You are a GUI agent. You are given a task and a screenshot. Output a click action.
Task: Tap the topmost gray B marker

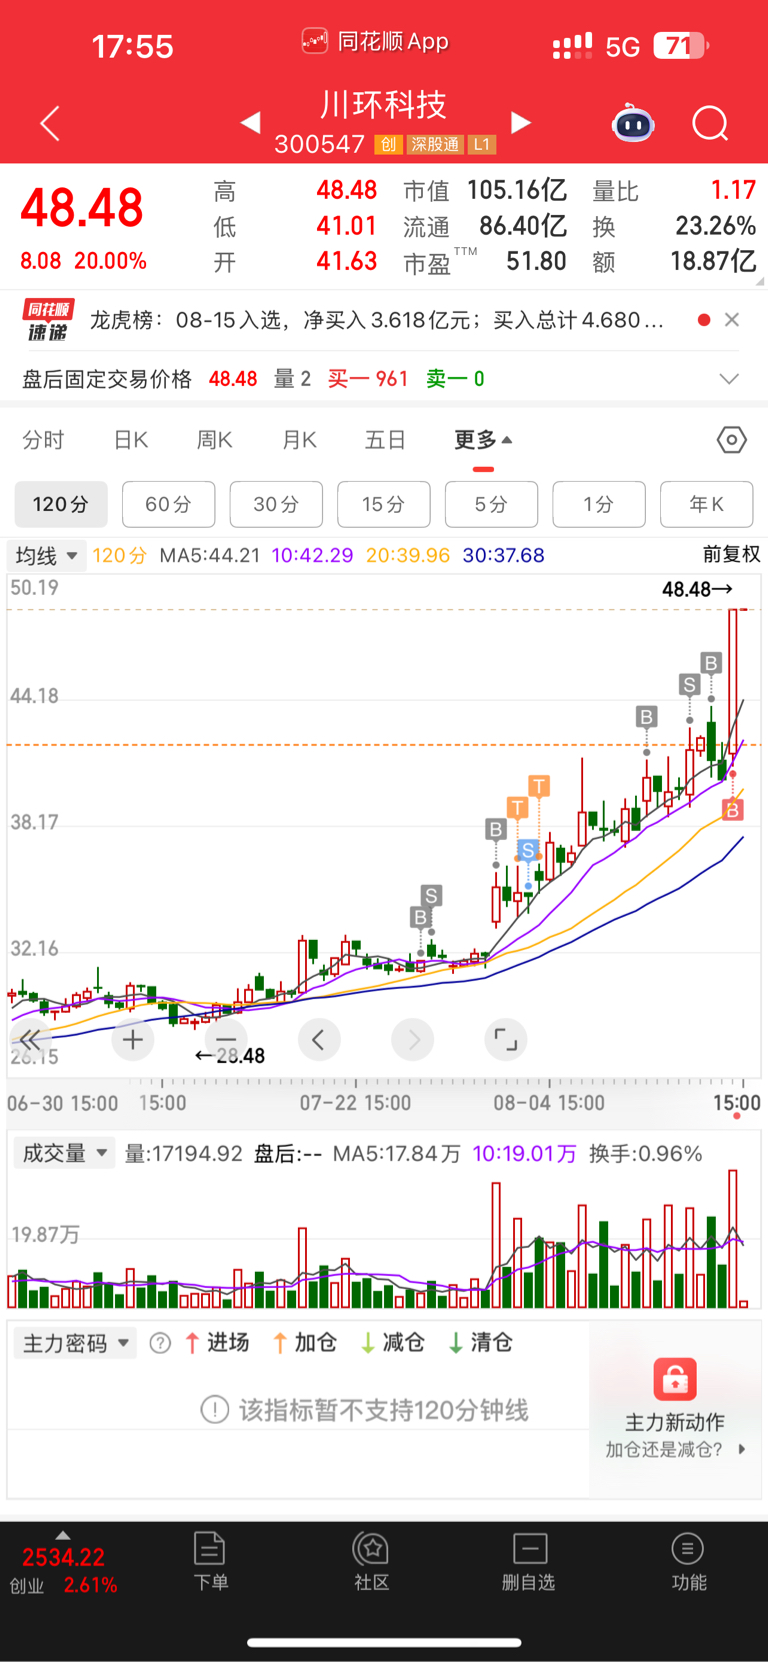711,663
